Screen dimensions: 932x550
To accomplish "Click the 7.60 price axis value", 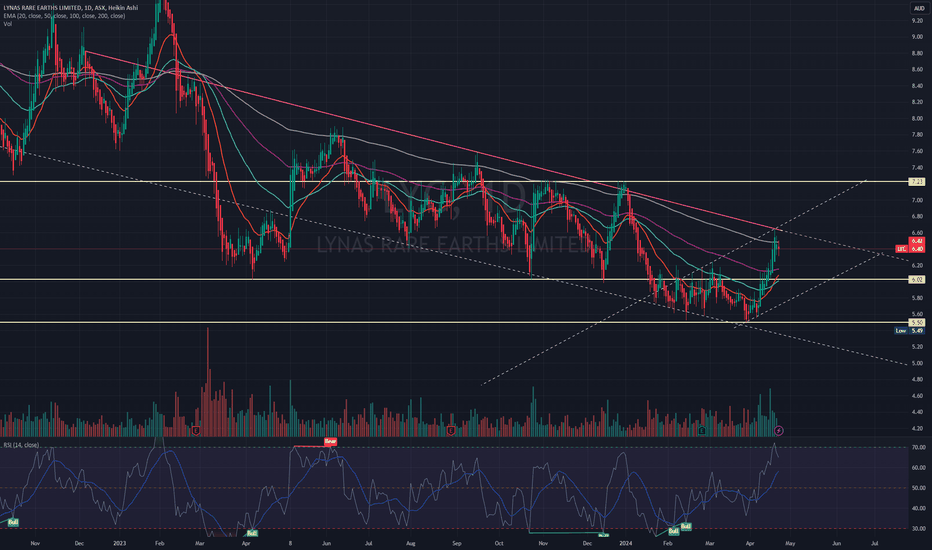I will tap(917, 151).
